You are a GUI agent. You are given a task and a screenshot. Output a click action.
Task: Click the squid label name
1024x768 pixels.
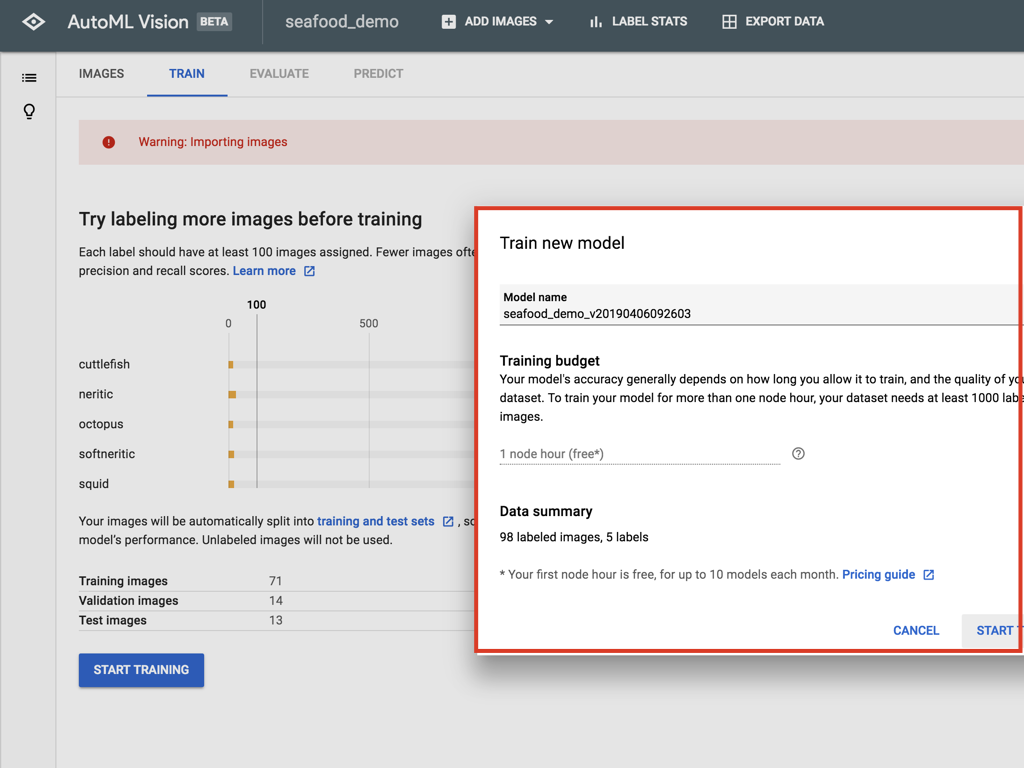pyautogui.click(x=94, y=484)
